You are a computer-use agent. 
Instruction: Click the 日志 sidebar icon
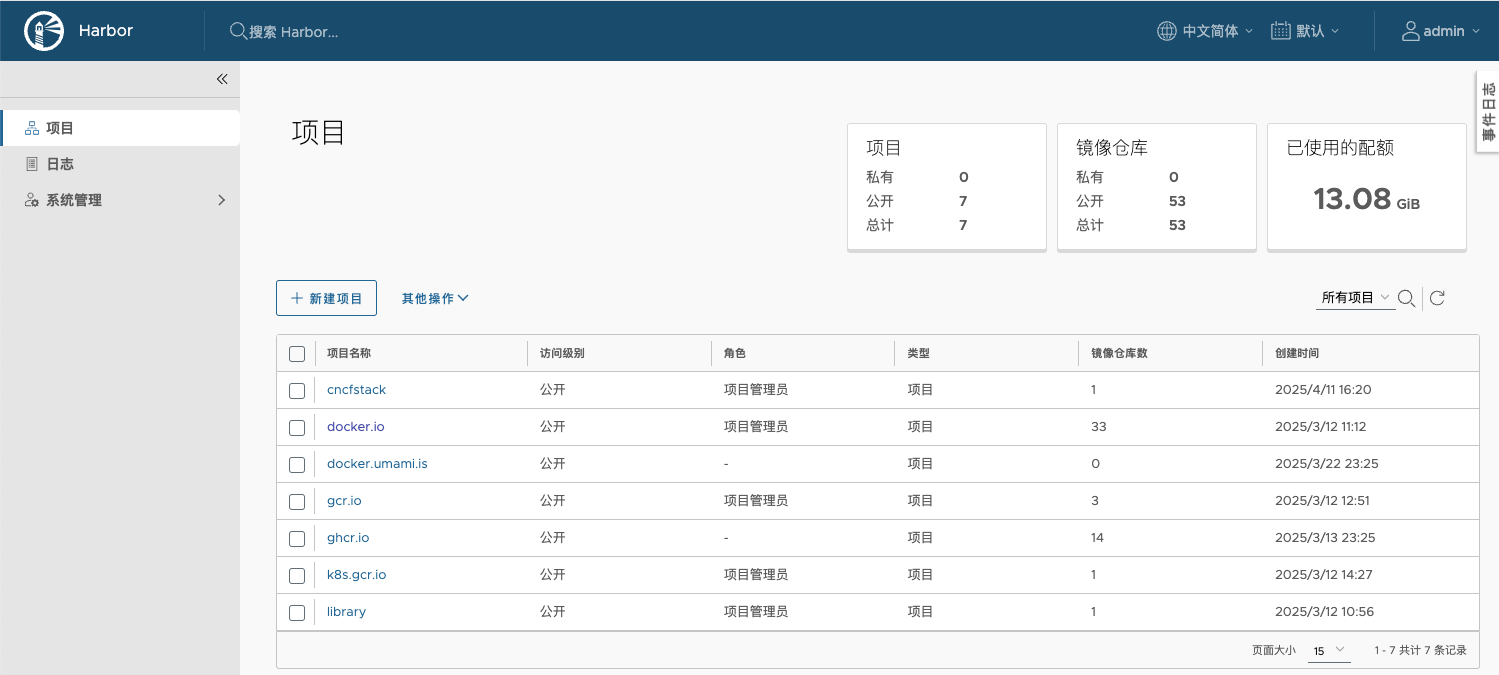point(31,164)
